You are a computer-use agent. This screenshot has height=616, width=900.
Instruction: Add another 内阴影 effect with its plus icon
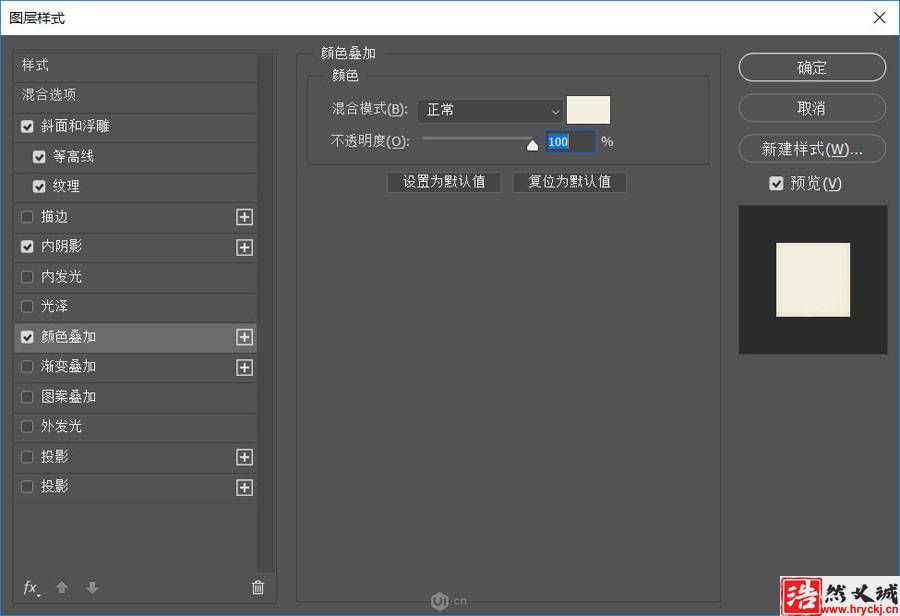(245, 247)
